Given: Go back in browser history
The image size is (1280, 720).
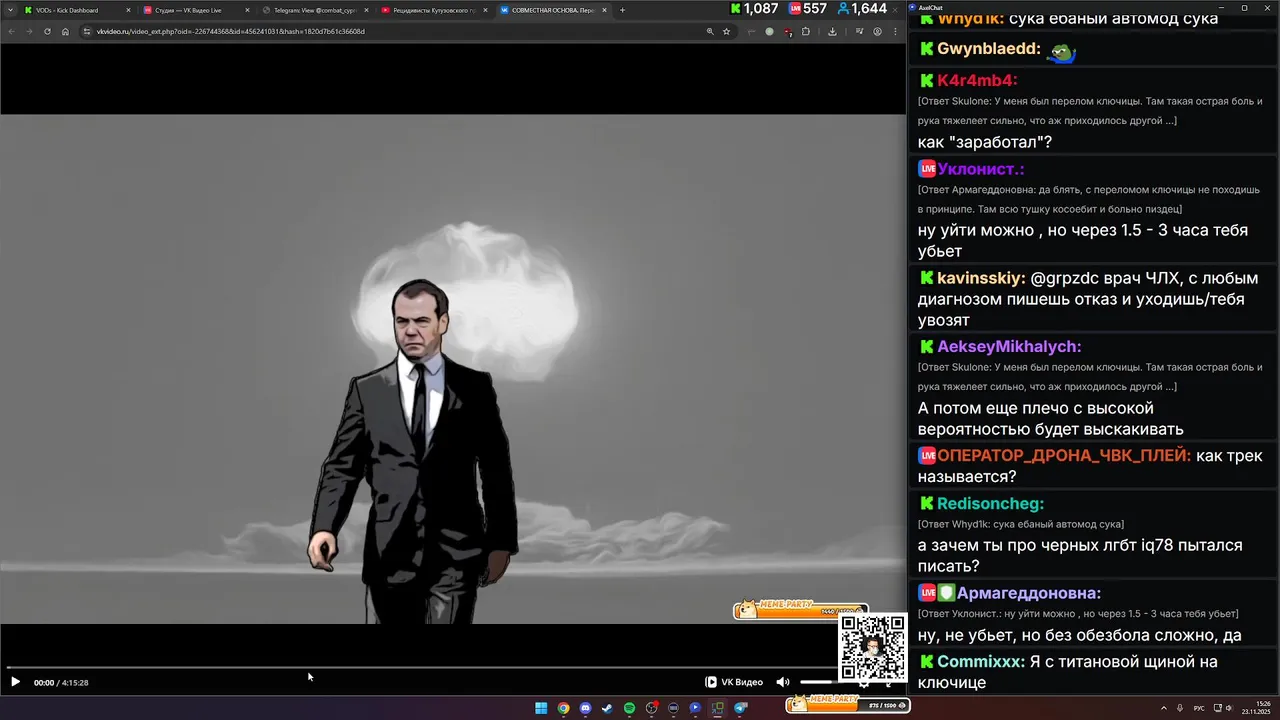Looking at the screenshot, I should point(12,31).
